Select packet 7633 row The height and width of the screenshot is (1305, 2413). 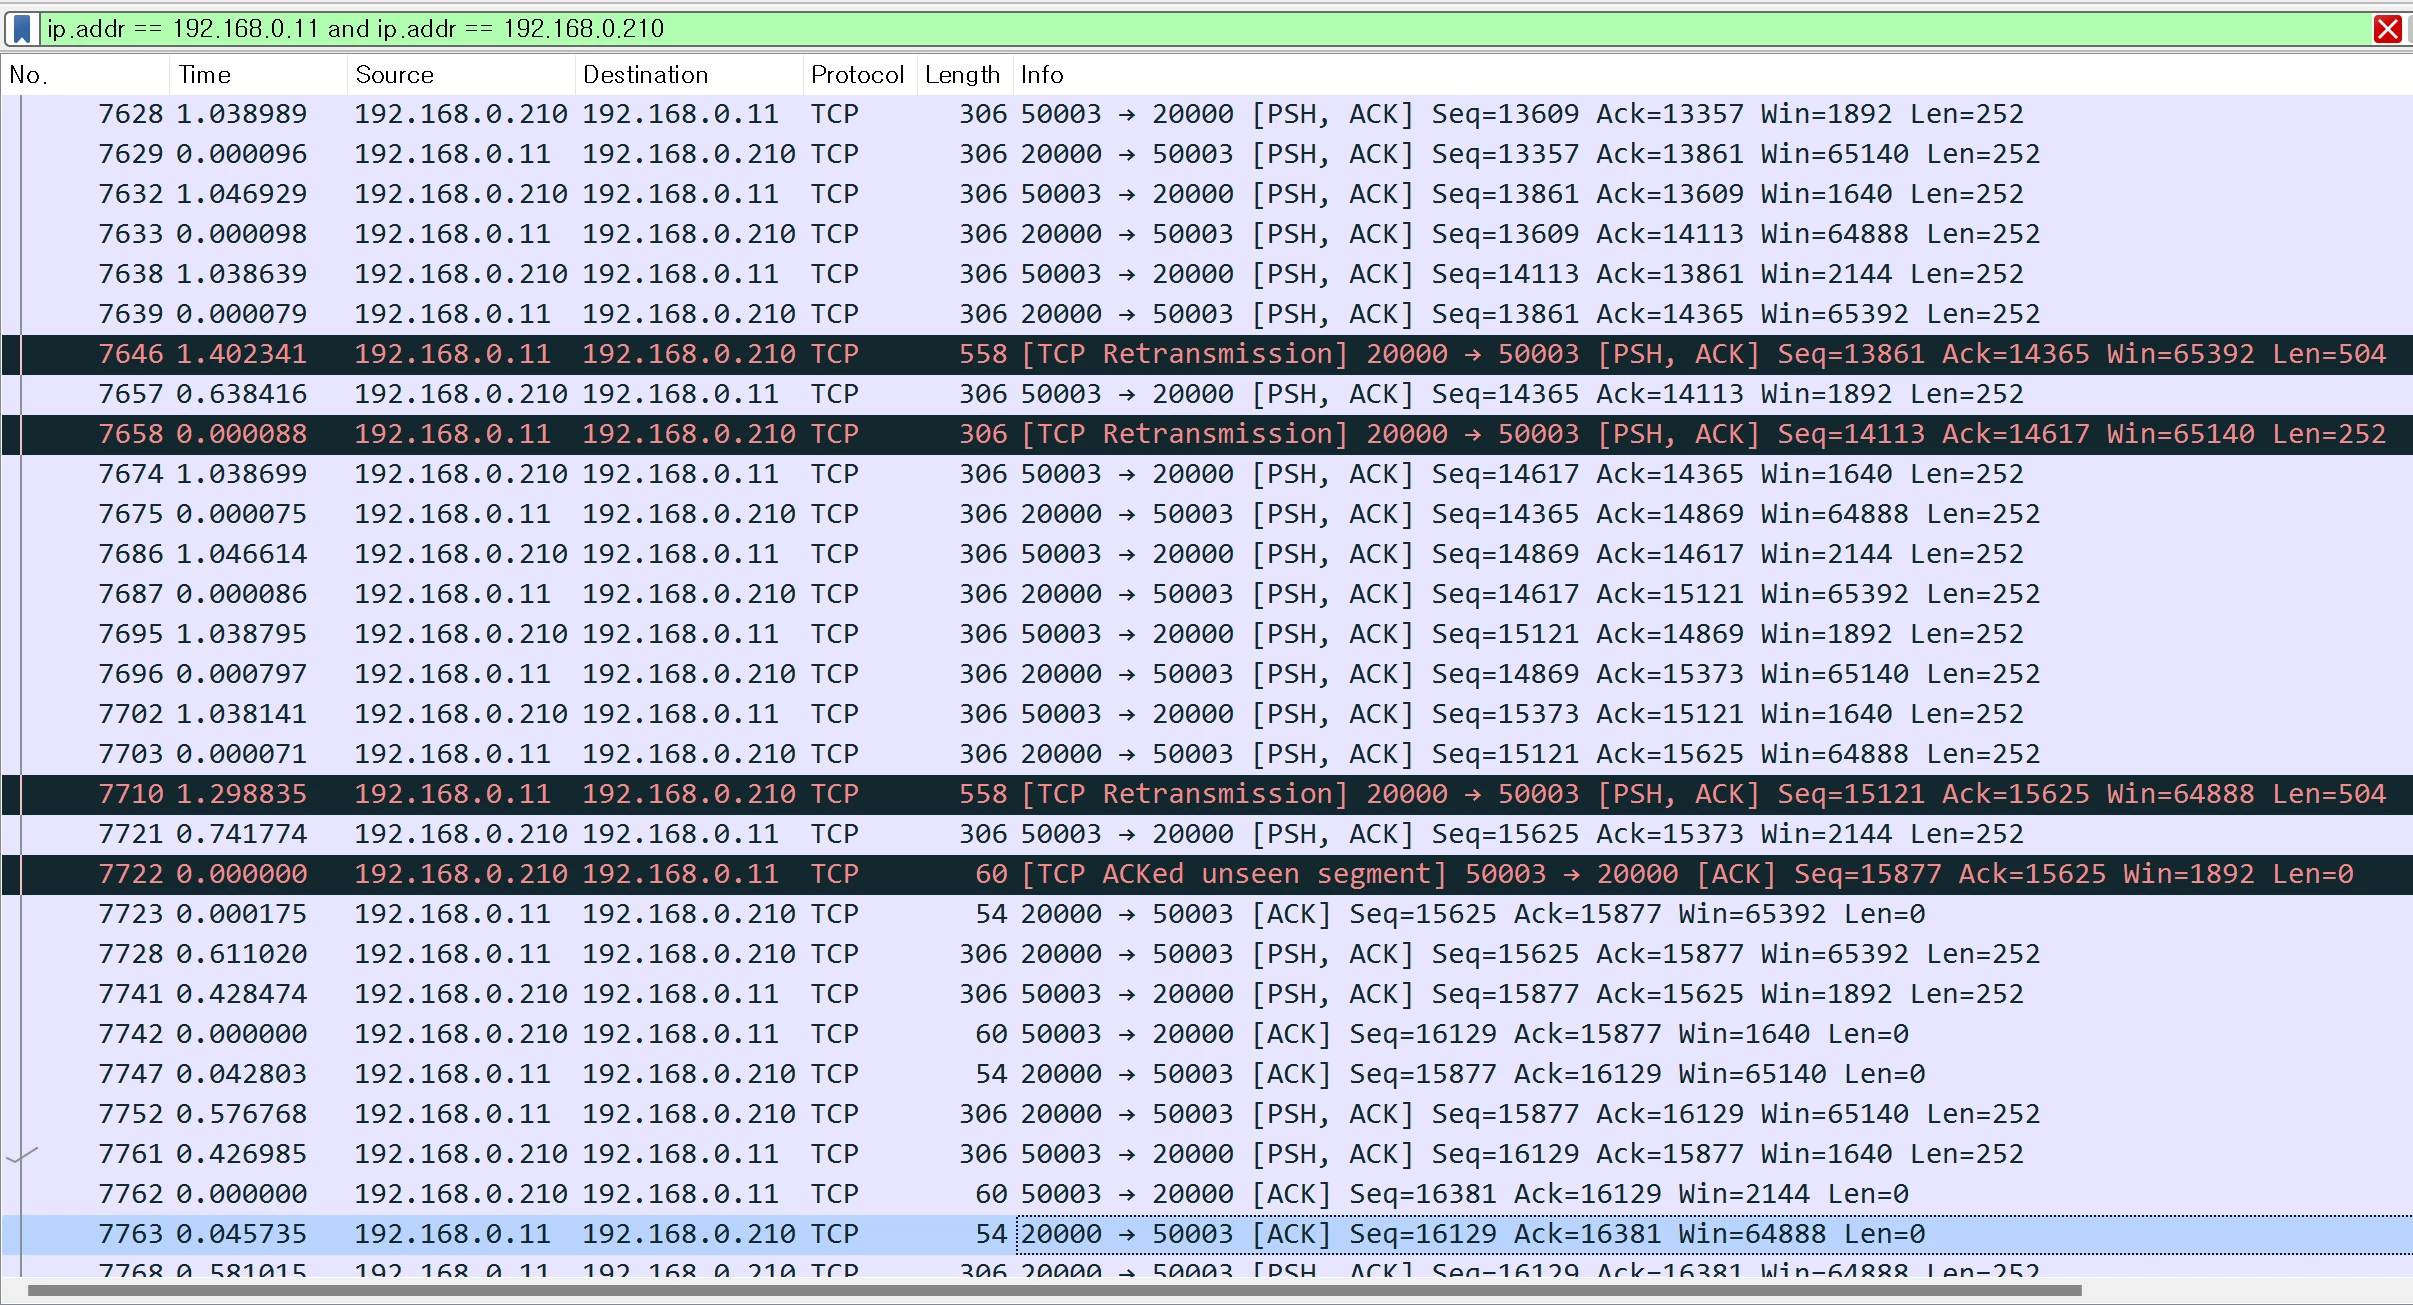[1207, 234]
